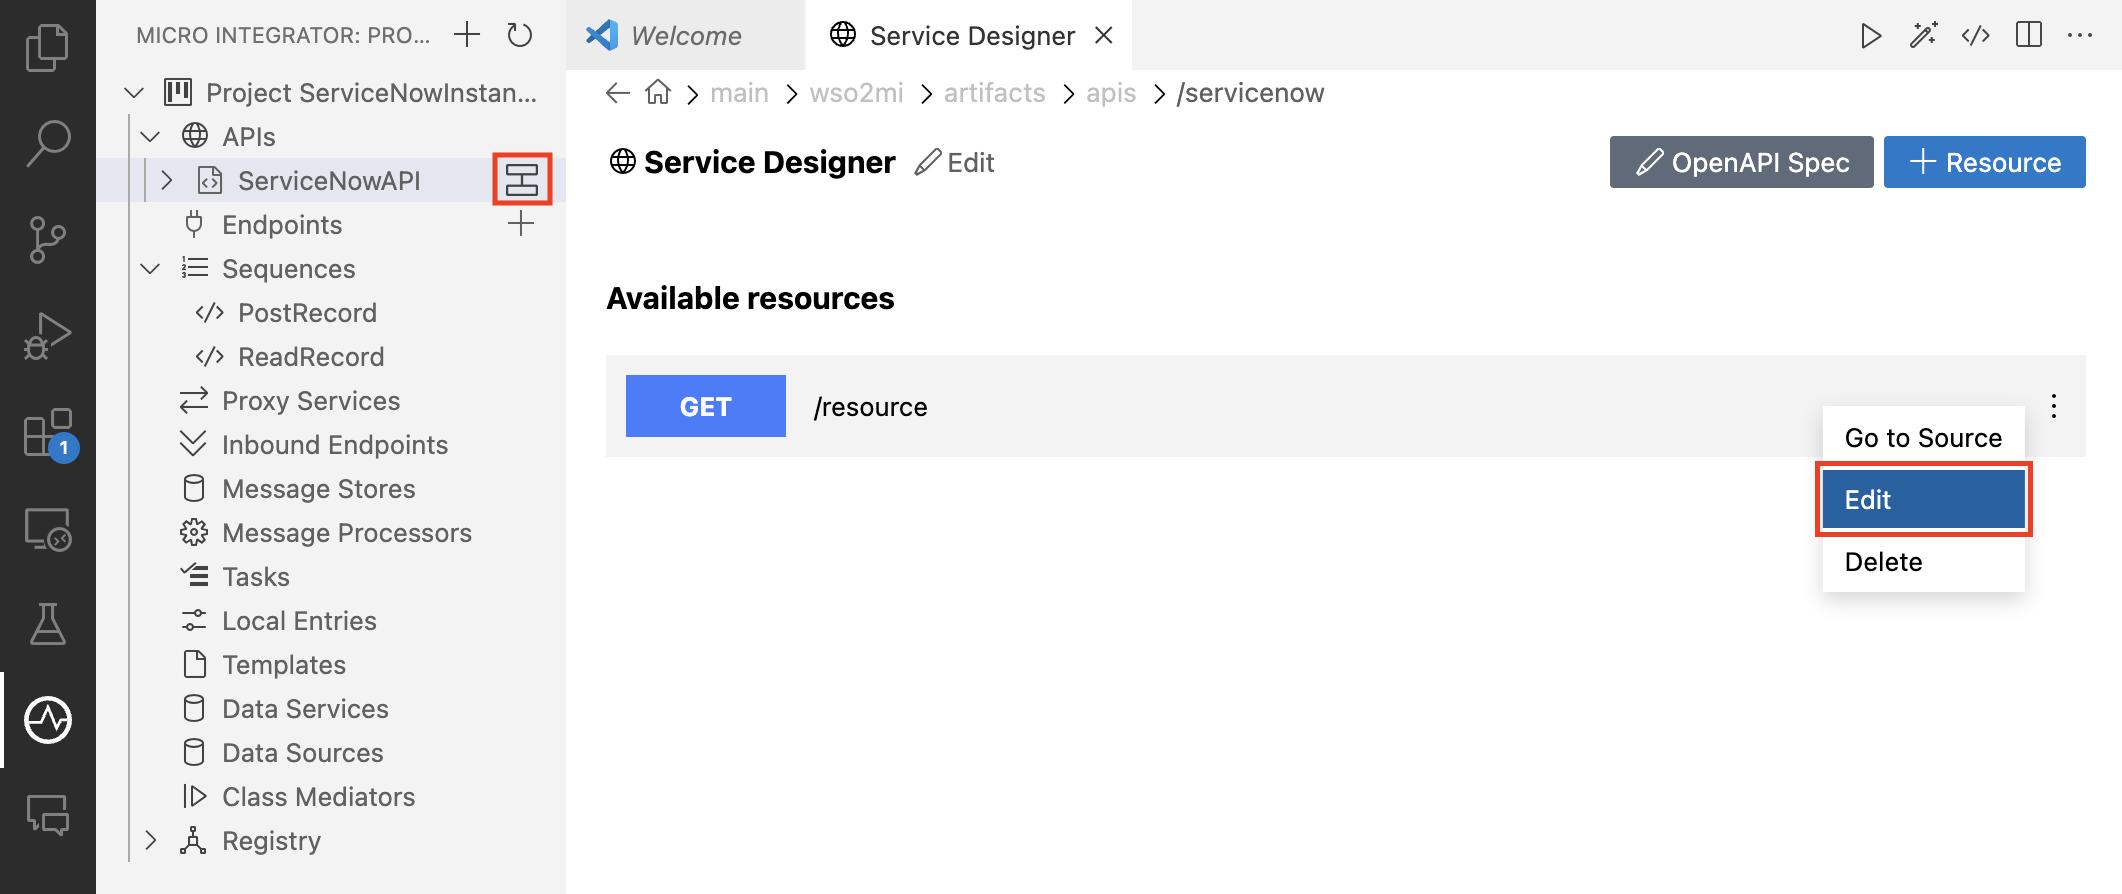This screenshot has width=2122, height=894.
Task: Select the ServiceNowAPI tree item
Action: [x=329, y=181]
